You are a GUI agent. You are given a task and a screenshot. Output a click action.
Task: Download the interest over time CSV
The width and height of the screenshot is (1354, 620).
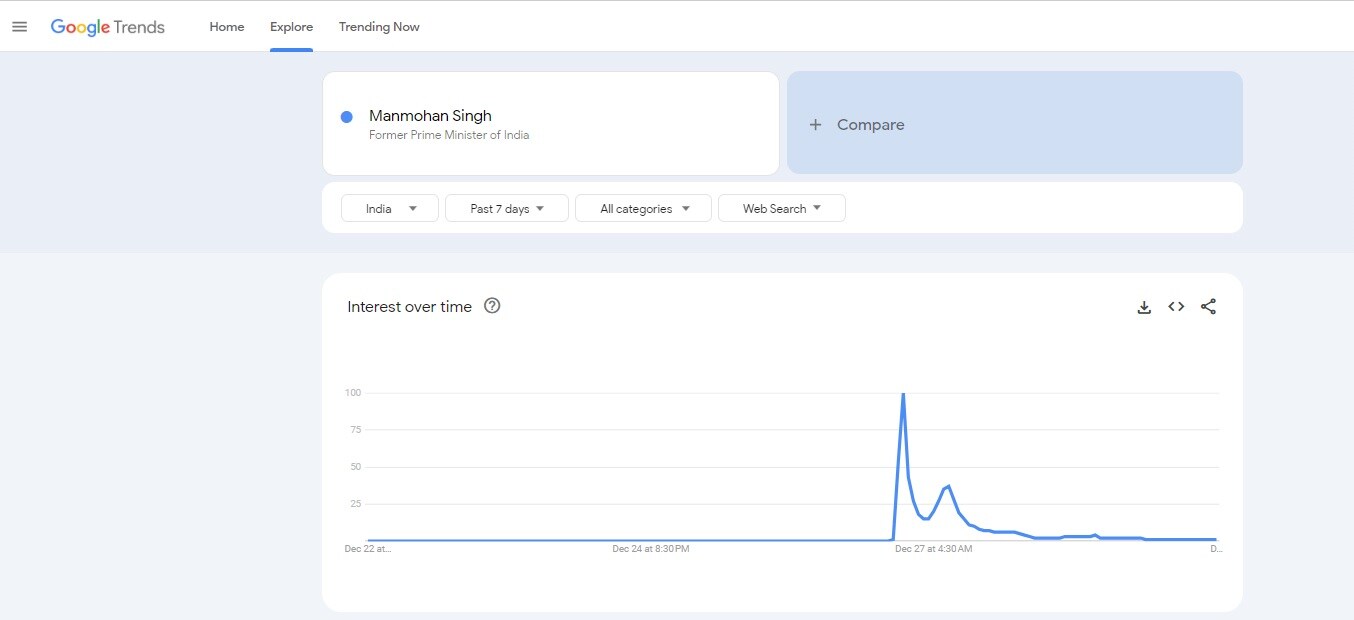(x=1144, y=307)
